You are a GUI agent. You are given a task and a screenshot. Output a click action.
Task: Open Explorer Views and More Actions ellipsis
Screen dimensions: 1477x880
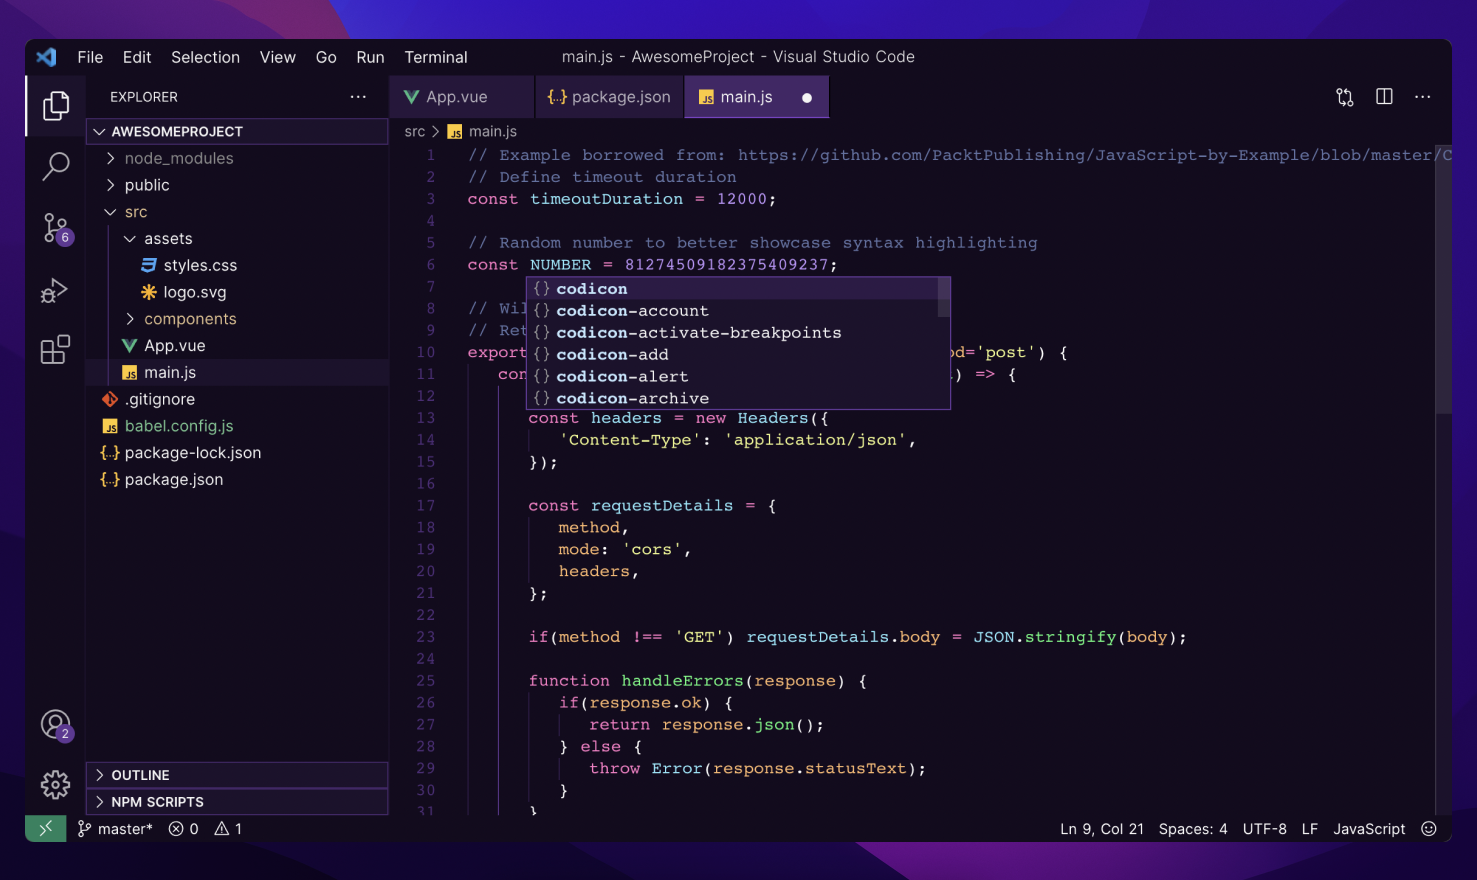pos(358,97)
